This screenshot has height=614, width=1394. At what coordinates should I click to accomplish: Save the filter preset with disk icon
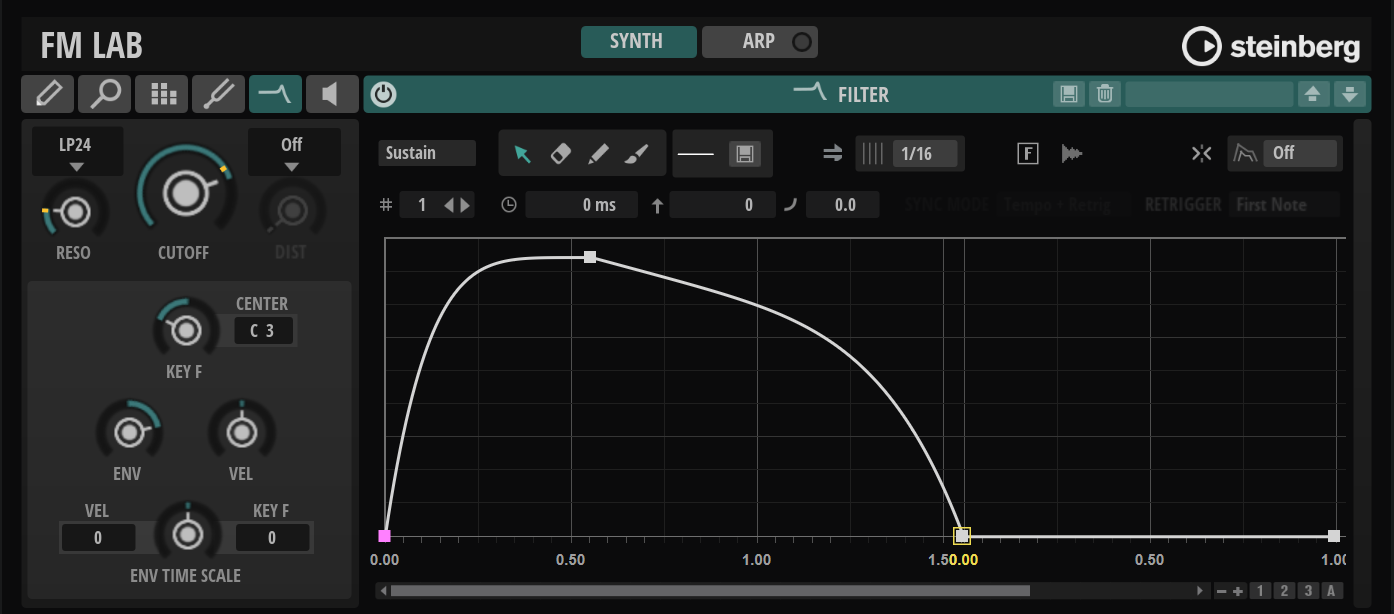pyautogui.click(x=1069, y=94)
